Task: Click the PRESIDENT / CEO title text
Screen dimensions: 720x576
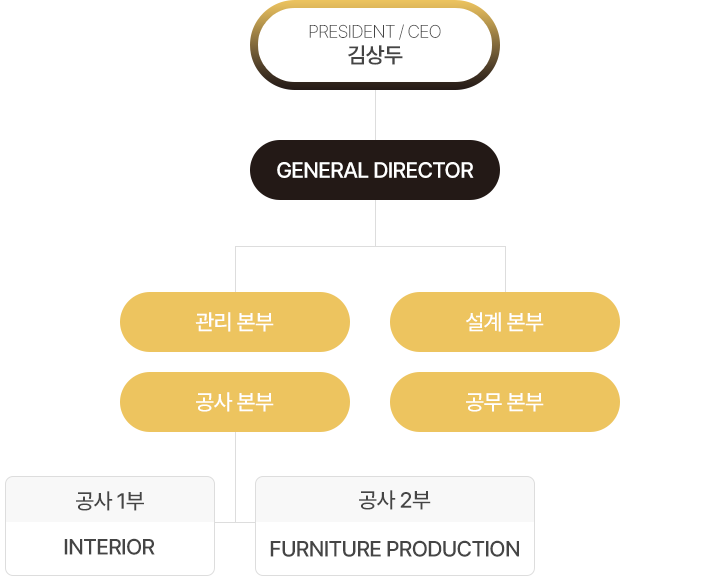Action: pyautogui.click(x=375, y=32)
